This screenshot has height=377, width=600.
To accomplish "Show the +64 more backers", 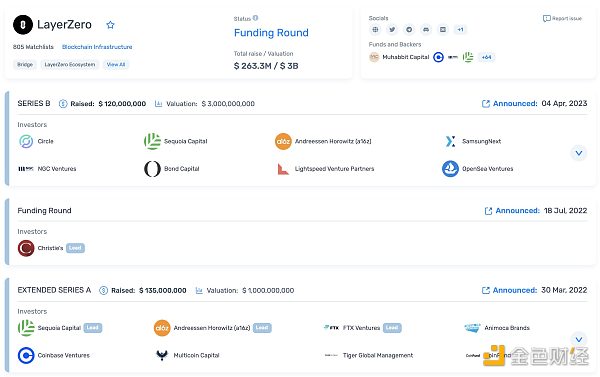I will click(486, 57).
